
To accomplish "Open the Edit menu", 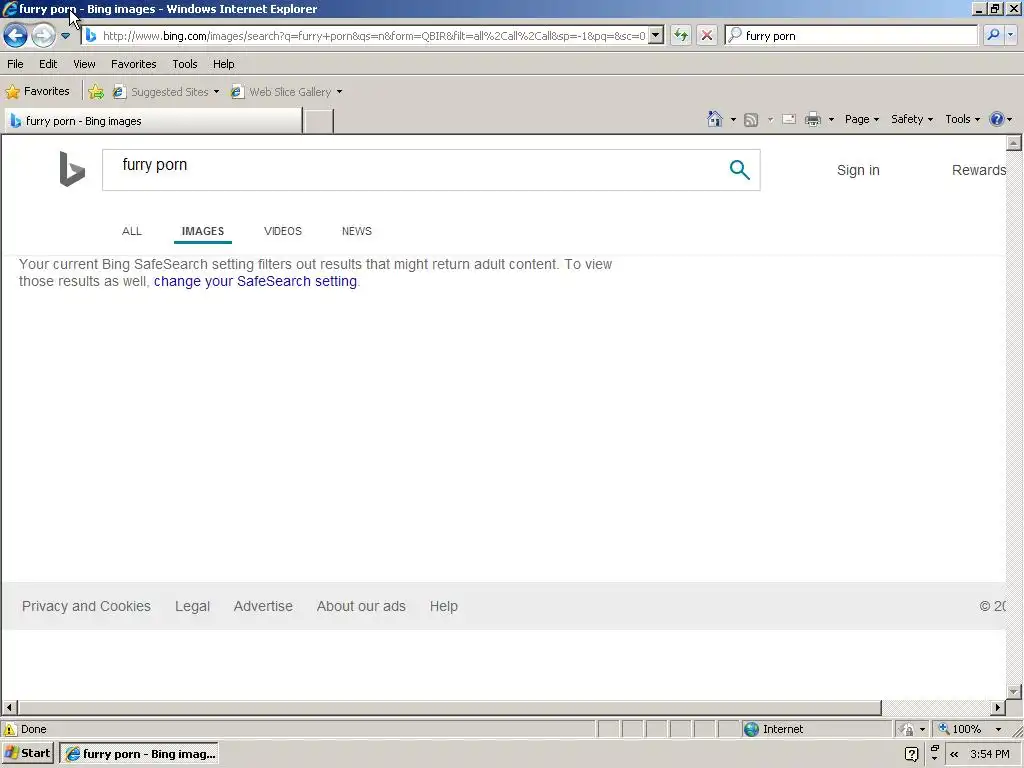I will (48, 64).
